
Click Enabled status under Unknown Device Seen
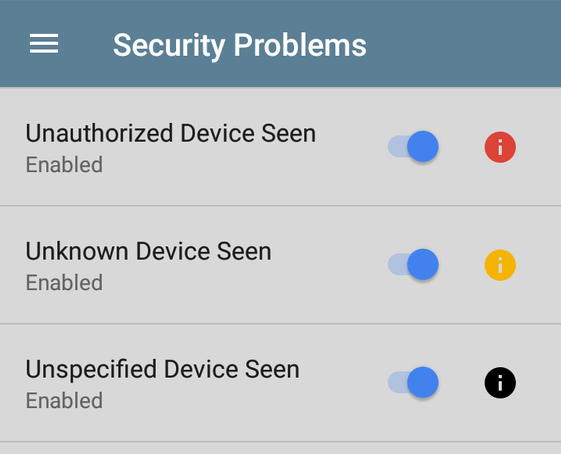pos(64,282)
